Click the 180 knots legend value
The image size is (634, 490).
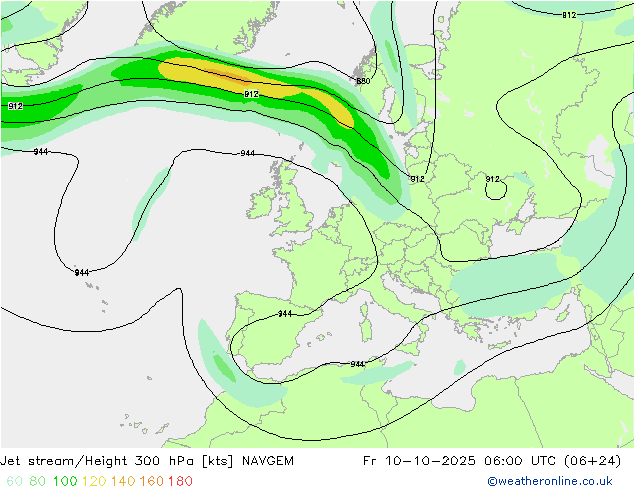click(x=180, y=481)
